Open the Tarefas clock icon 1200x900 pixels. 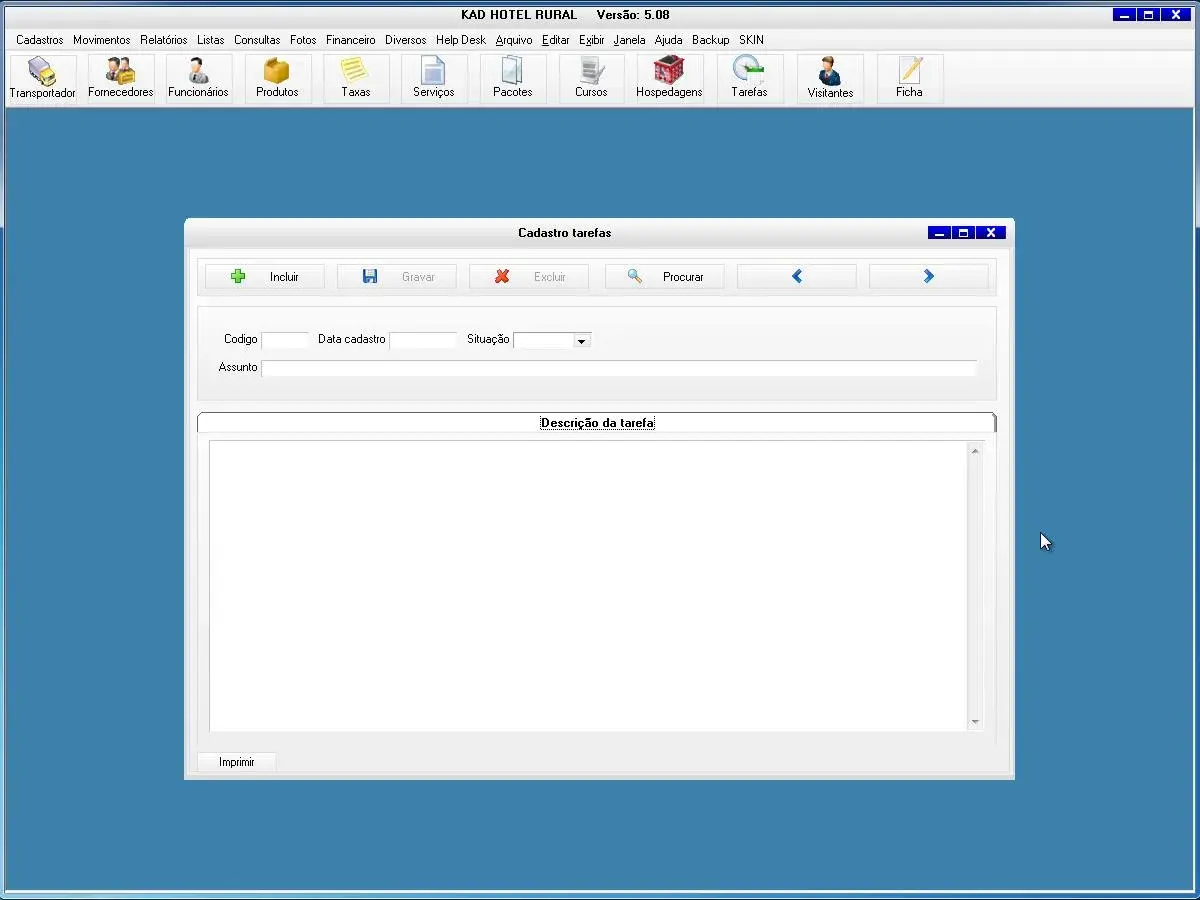(749, 78)
